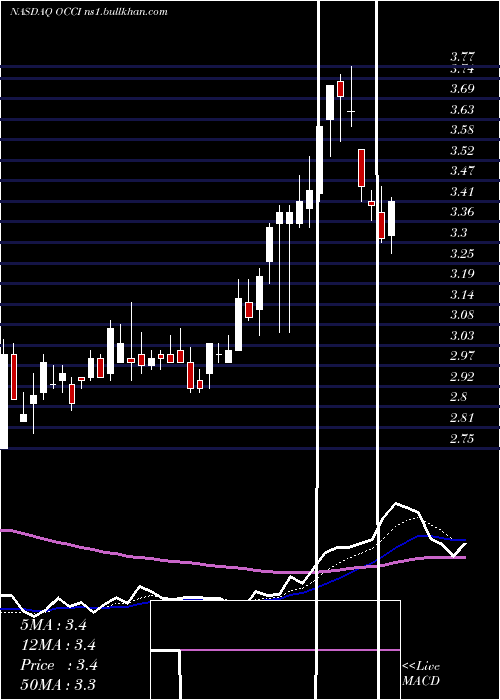Click the <<Live MACD label
Image resolution: width=500 pixels, height=700 pixels.
coord(421,674)
